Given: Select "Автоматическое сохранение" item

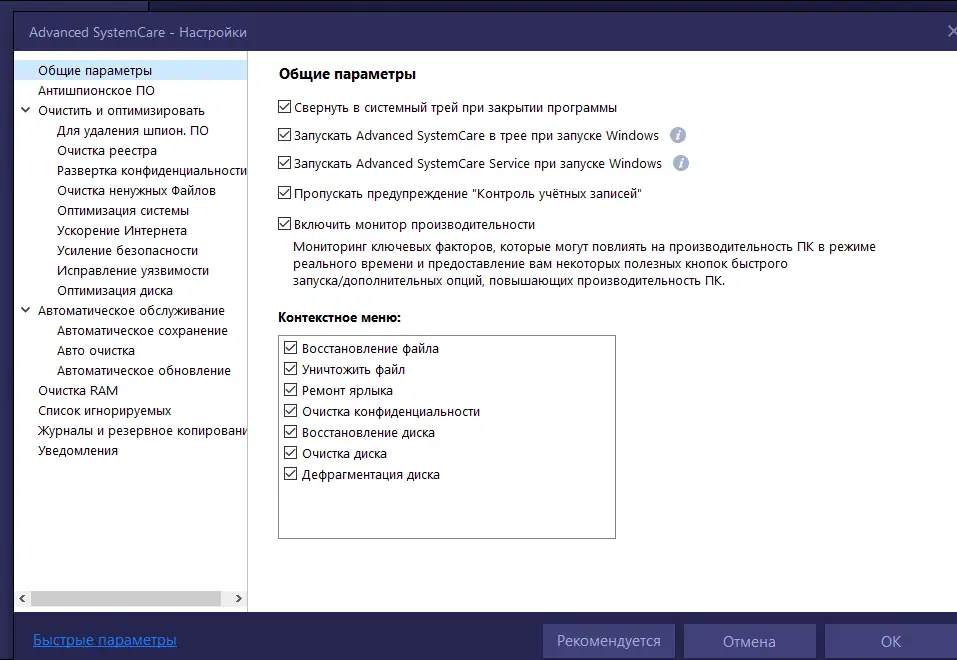Looking at the screenshot, I should 142,331.
